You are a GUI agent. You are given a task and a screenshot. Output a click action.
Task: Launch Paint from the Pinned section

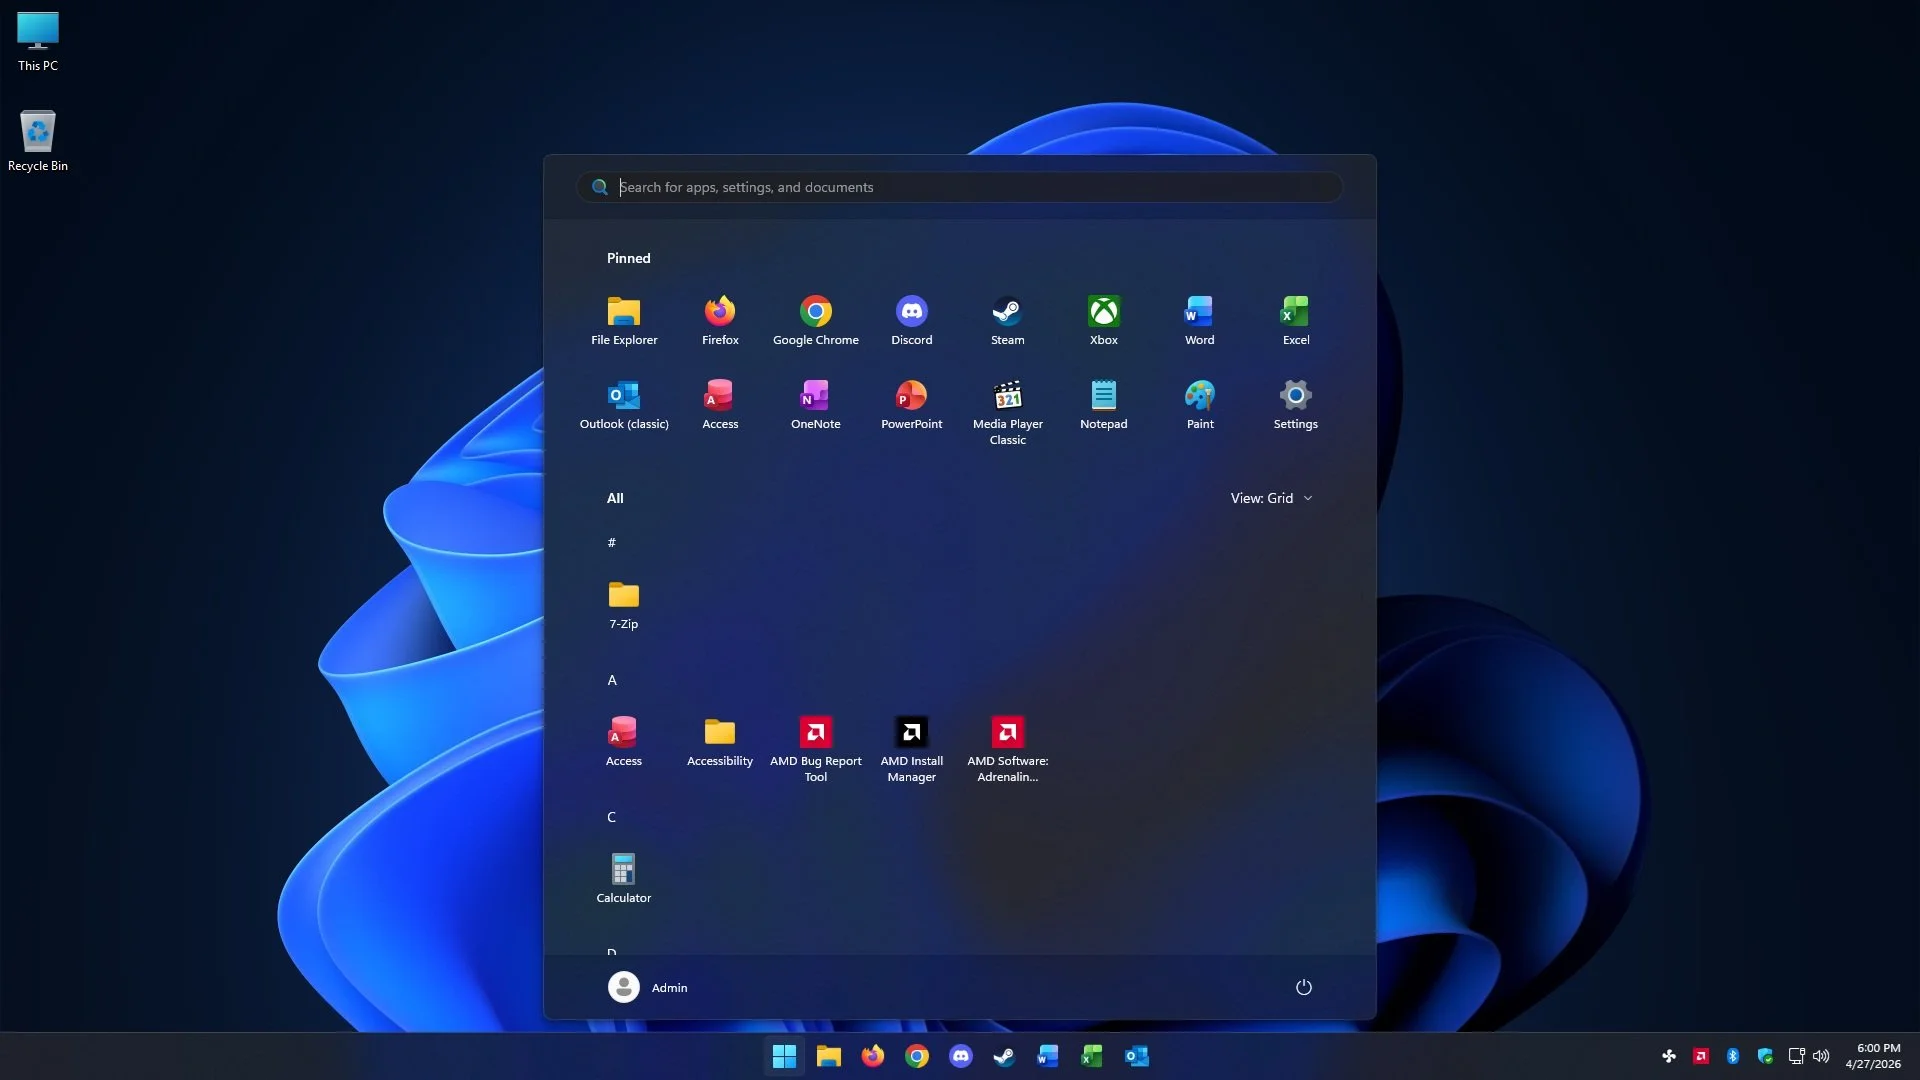1200,405
